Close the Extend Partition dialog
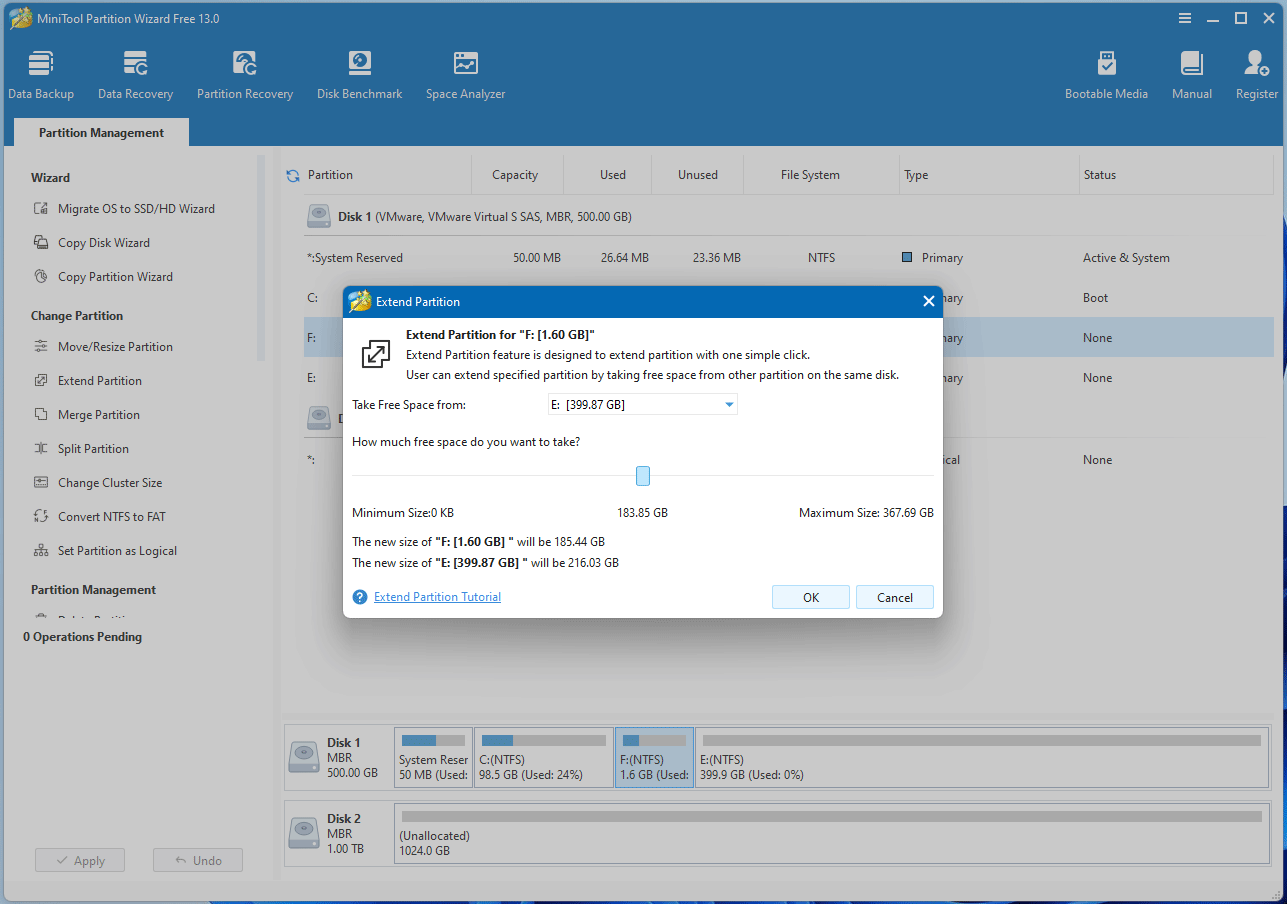 click(x=928, y=301)
